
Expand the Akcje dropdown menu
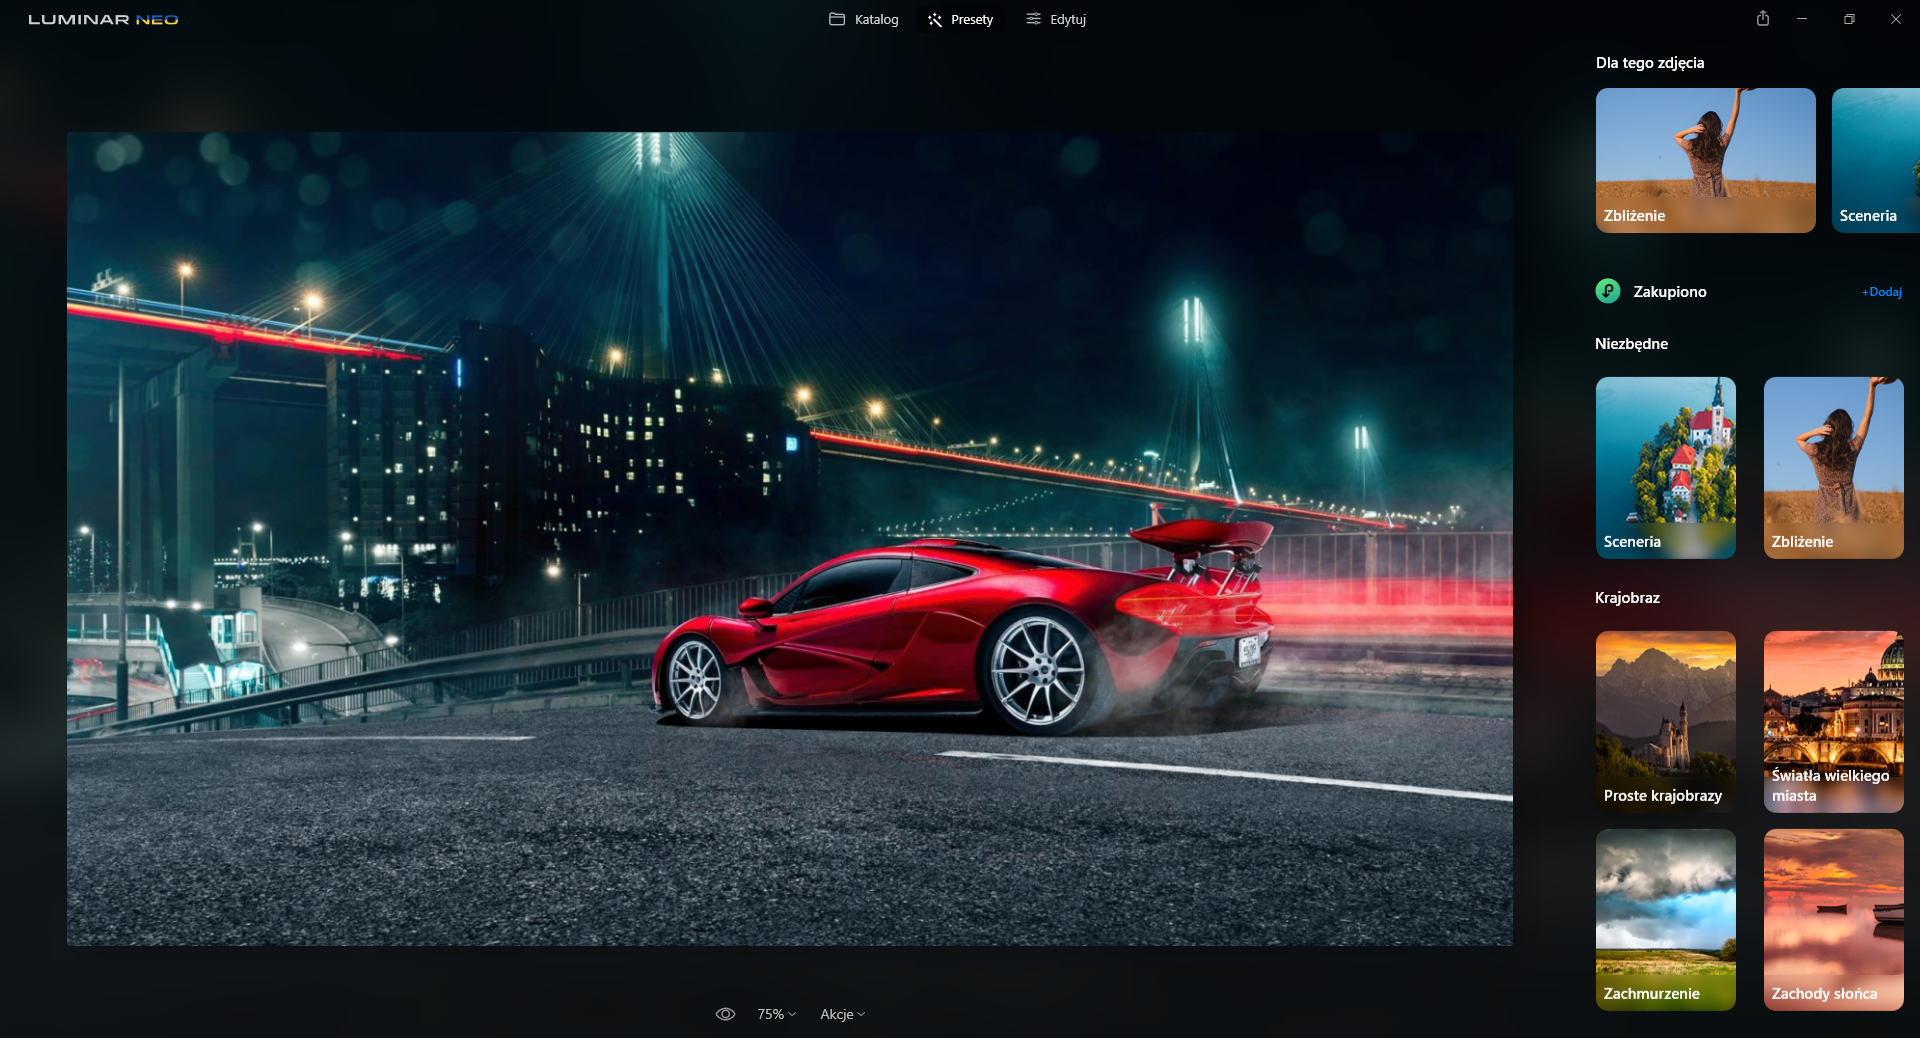[x=843, y=1014]
